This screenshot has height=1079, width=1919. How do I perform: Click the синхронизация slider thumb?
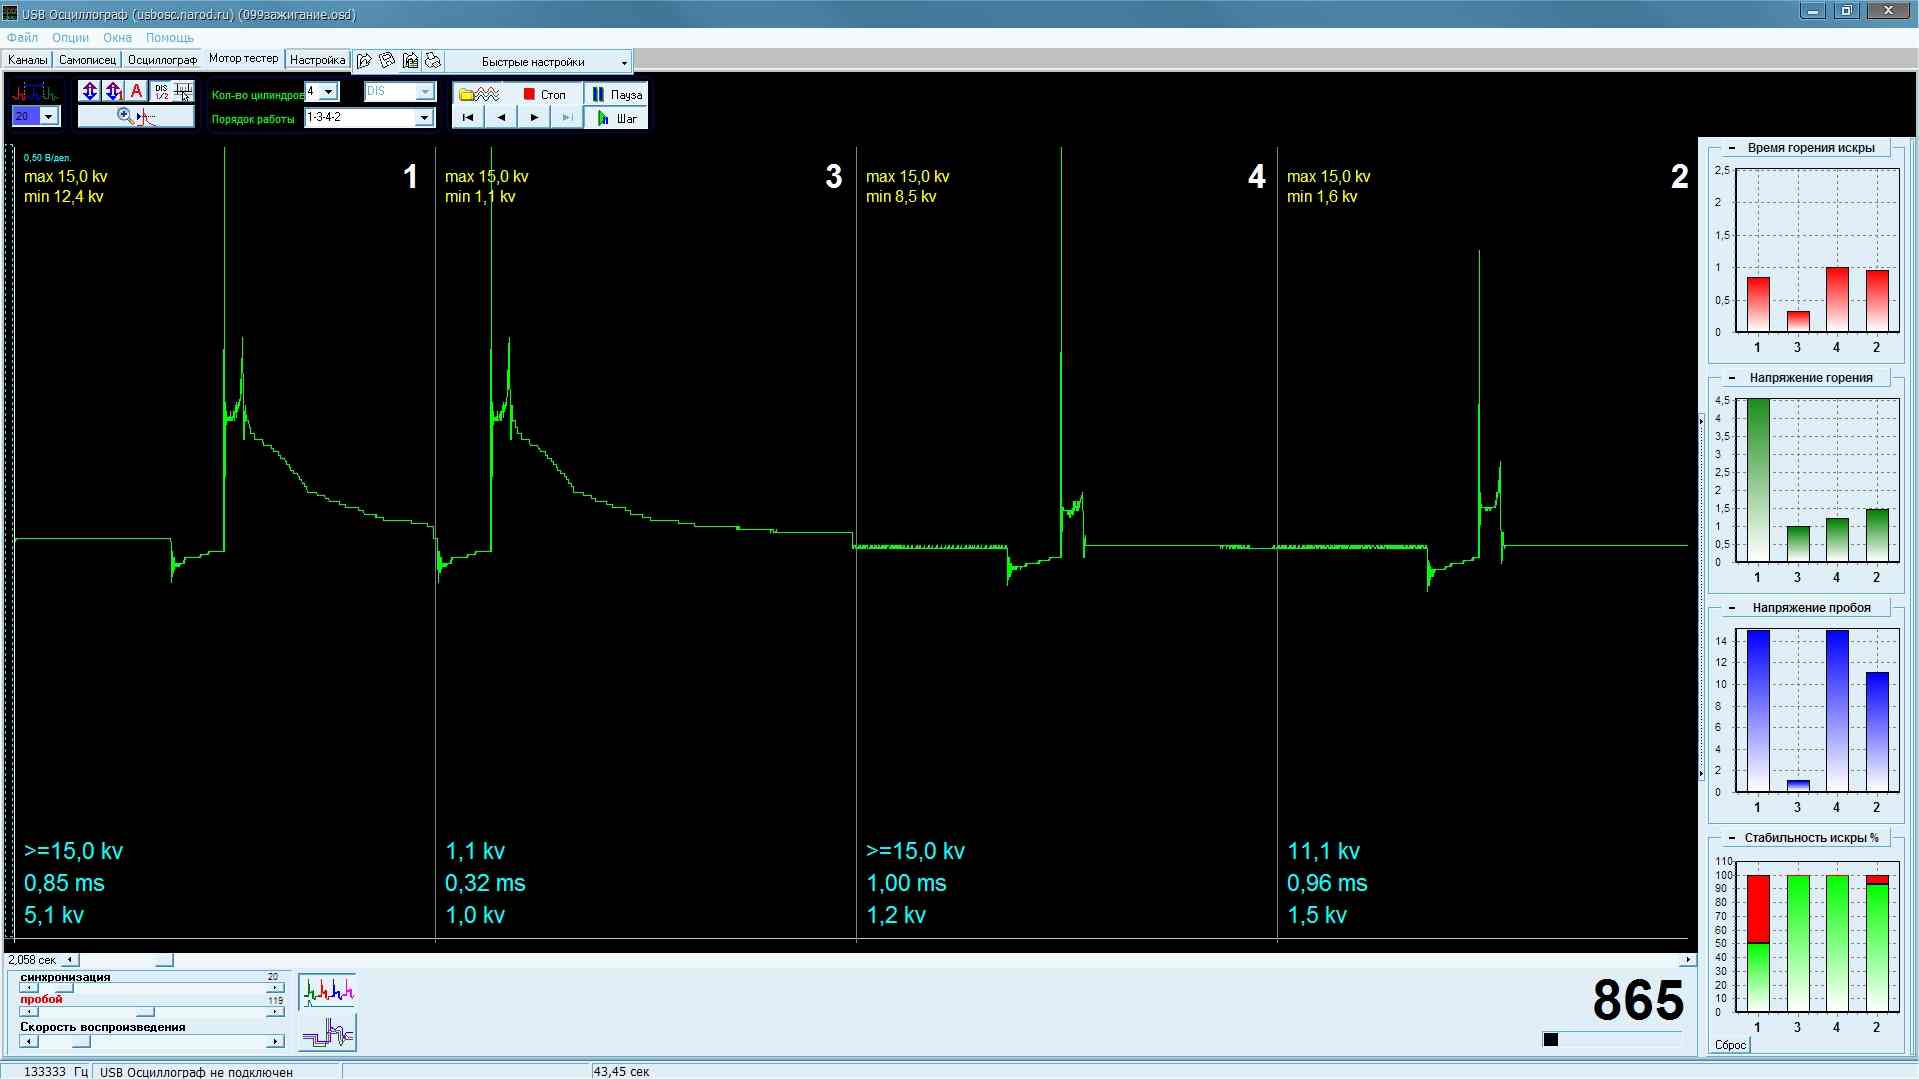64,988
